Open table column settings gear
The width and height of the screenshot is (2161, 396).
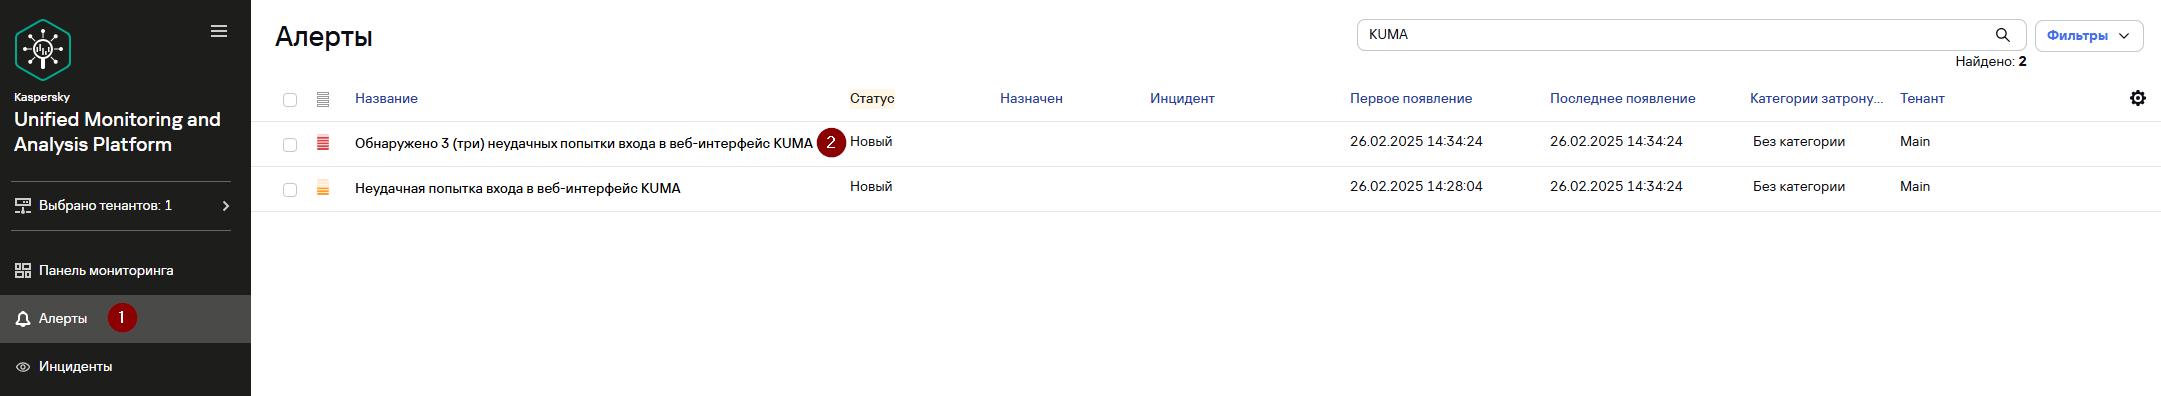(x=2138, y=98)
